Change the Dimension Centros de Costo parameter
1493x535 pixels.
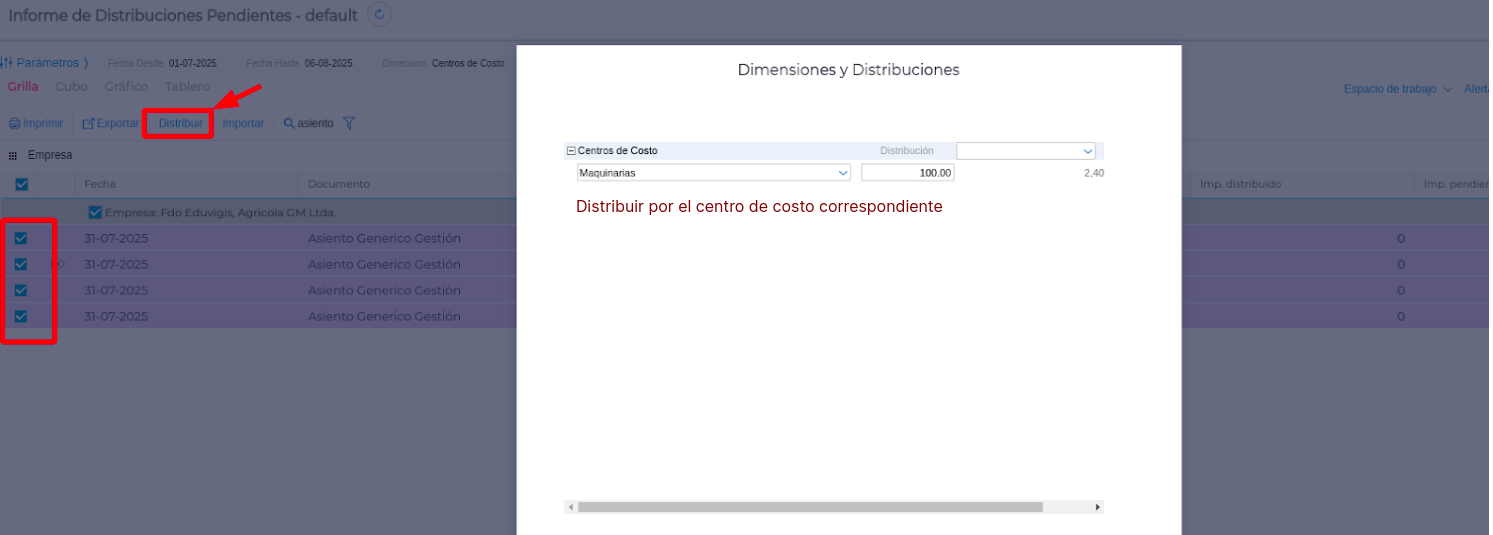click(x=443, y=63)
